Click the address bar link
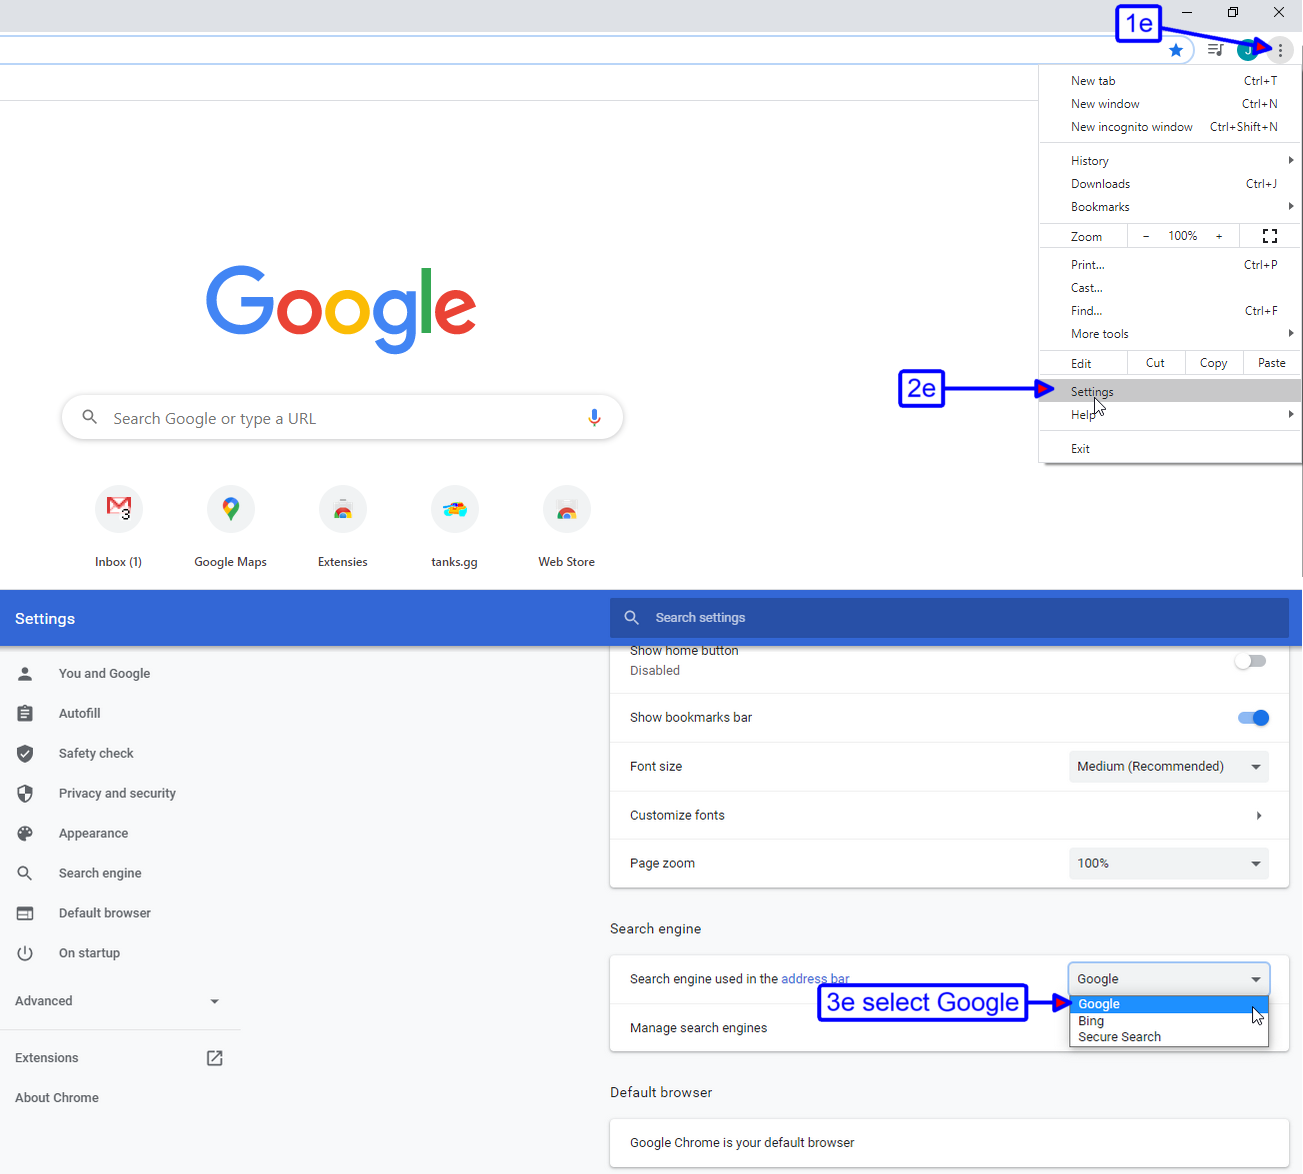The width and height of the screenshot is (1303, 1174). [x=815, y=979]
